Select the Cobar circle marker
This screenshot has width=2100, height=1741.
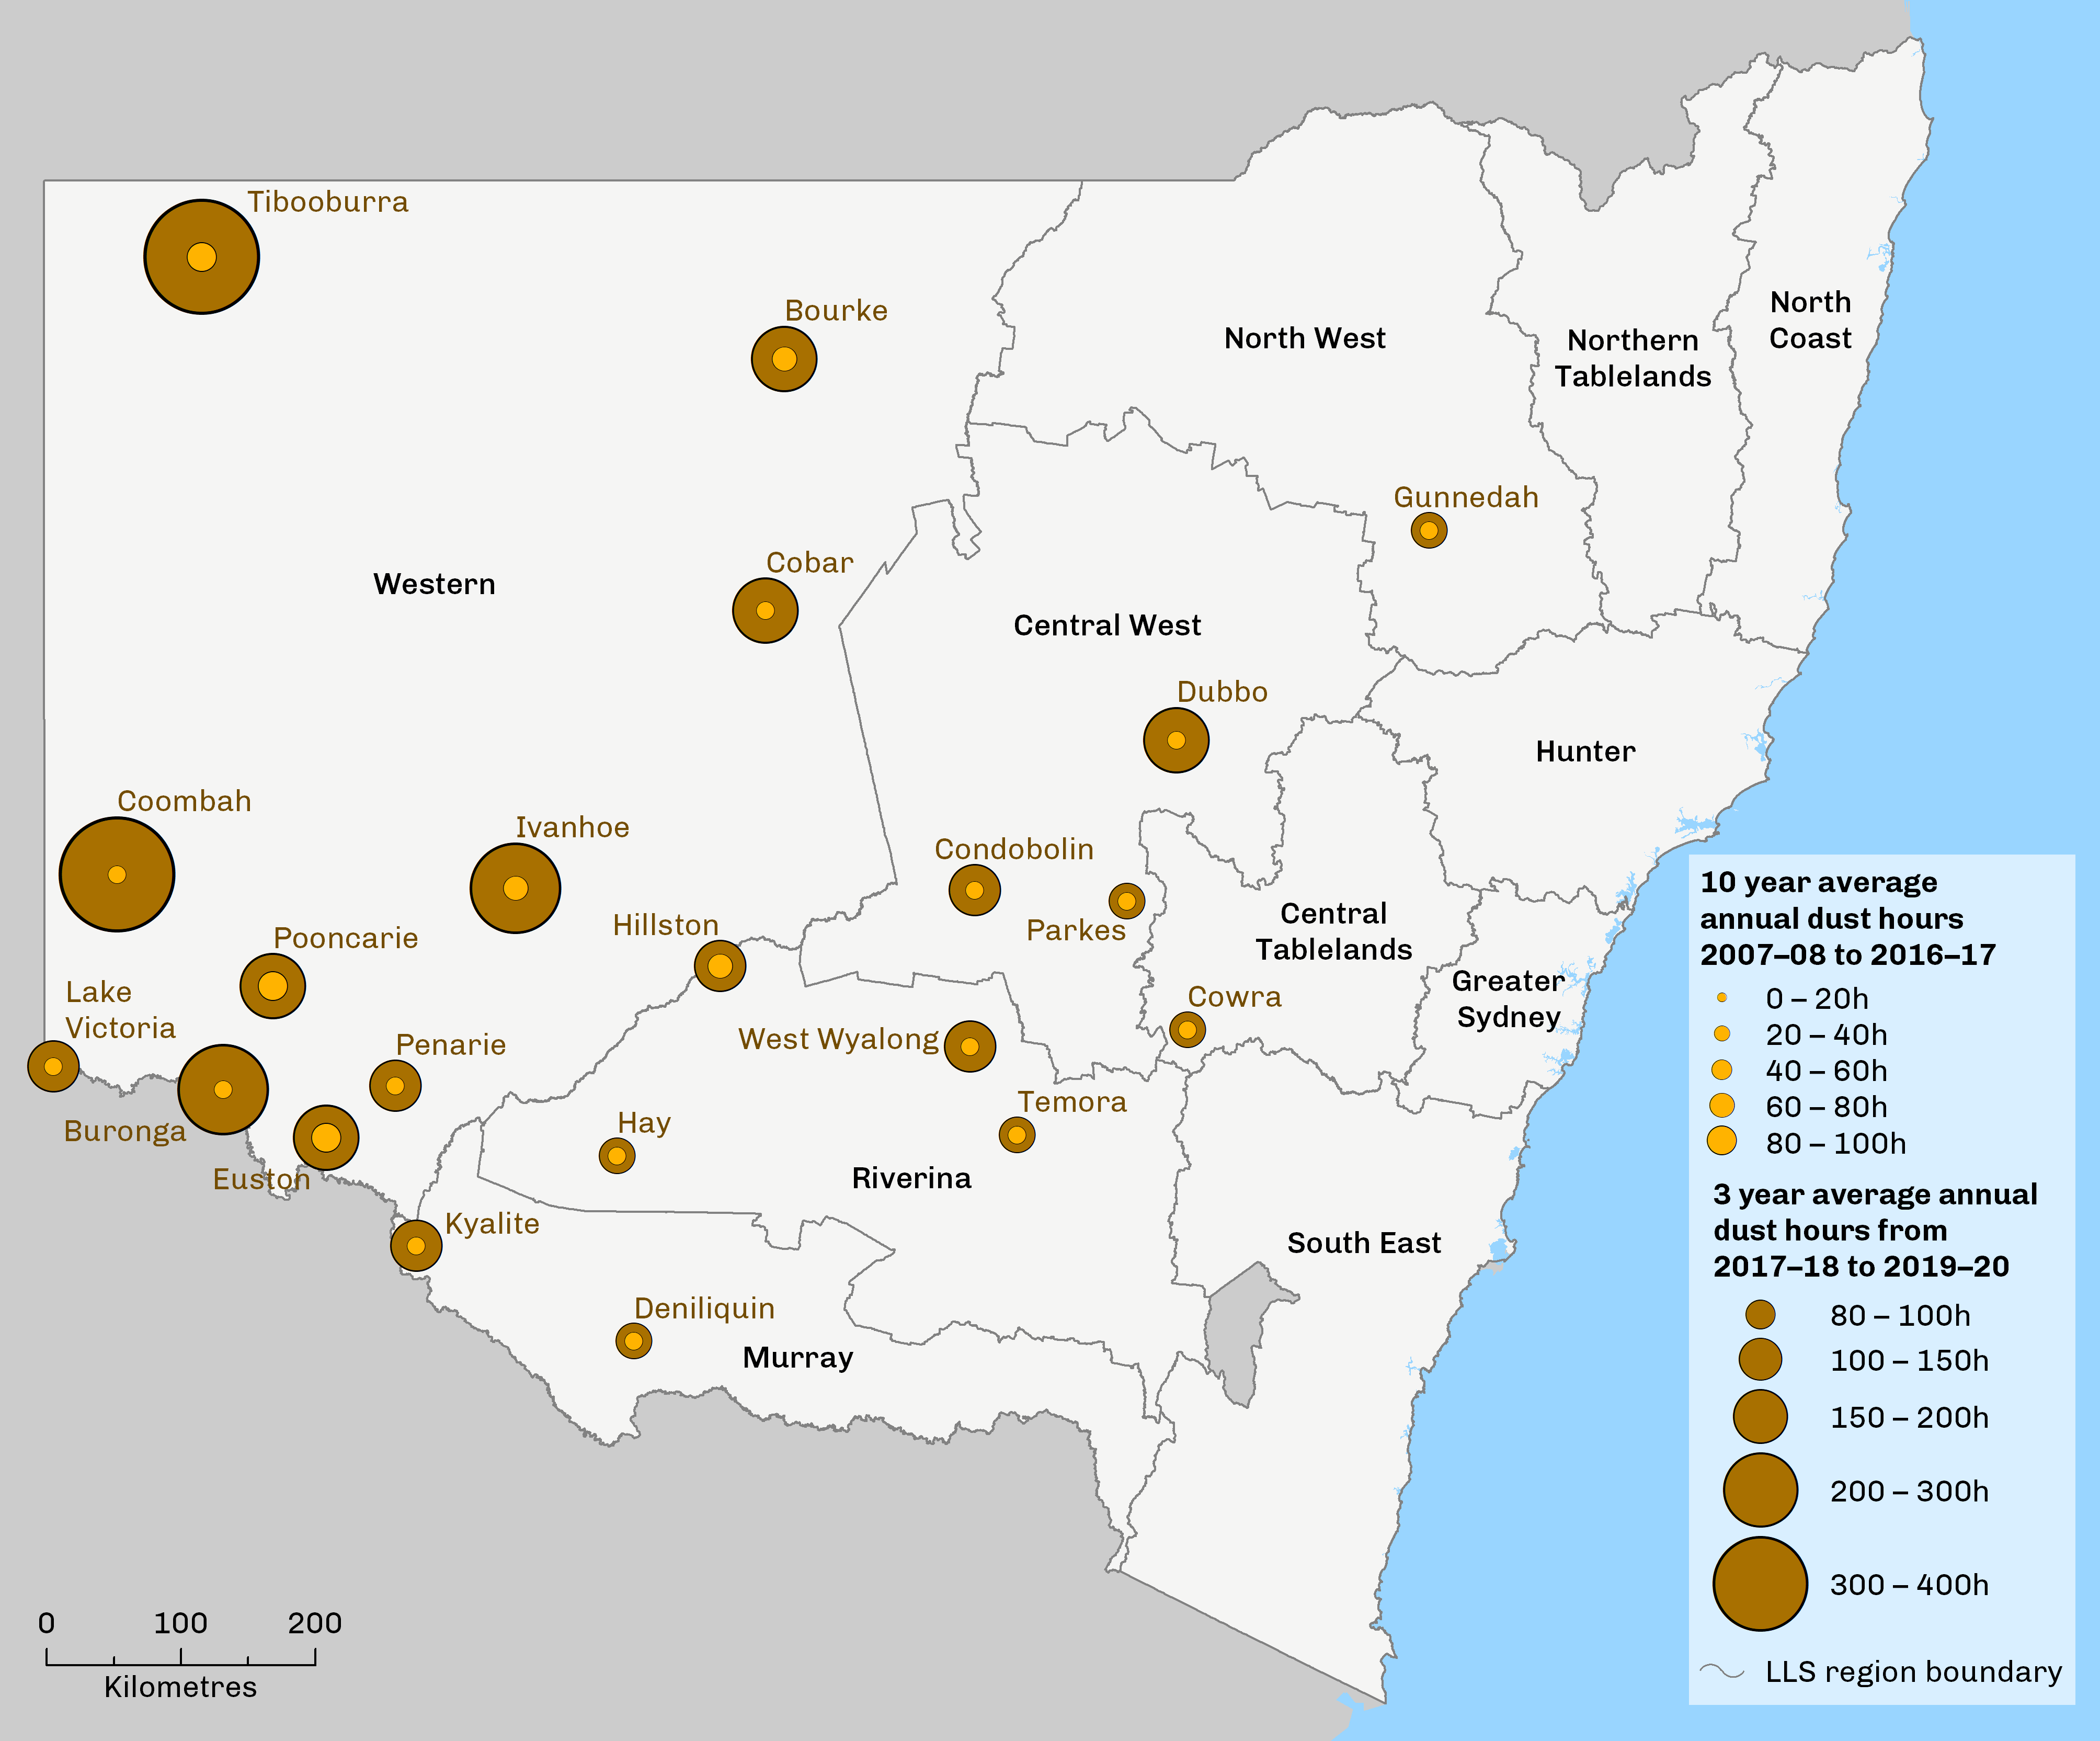[765, 610]
